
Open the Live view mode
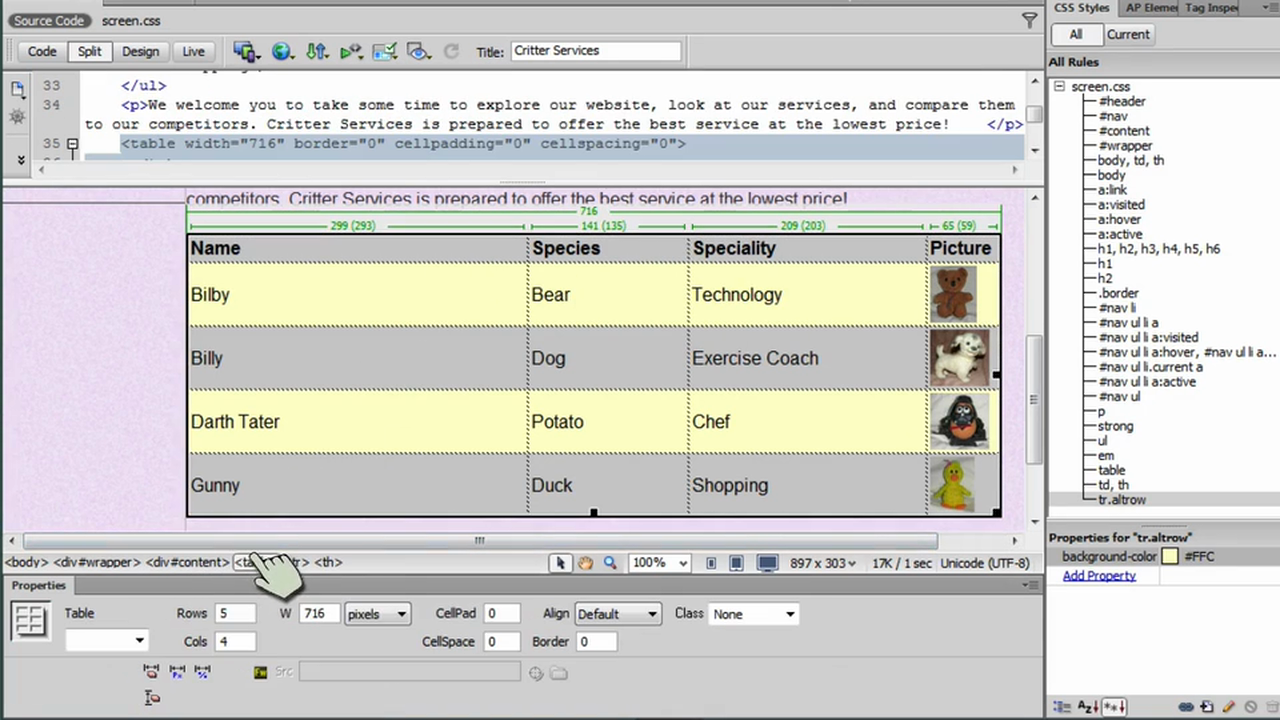point(193,51)
